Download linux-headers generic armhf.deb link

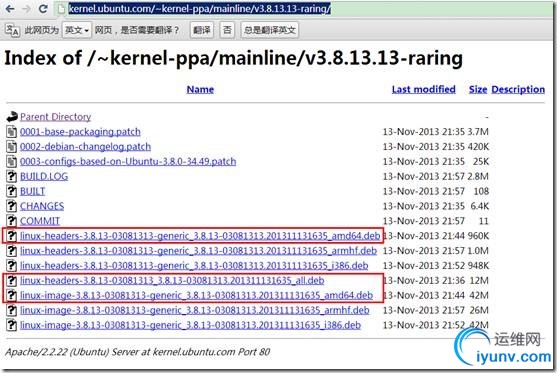pyautogui.click(x=198, y=250)
